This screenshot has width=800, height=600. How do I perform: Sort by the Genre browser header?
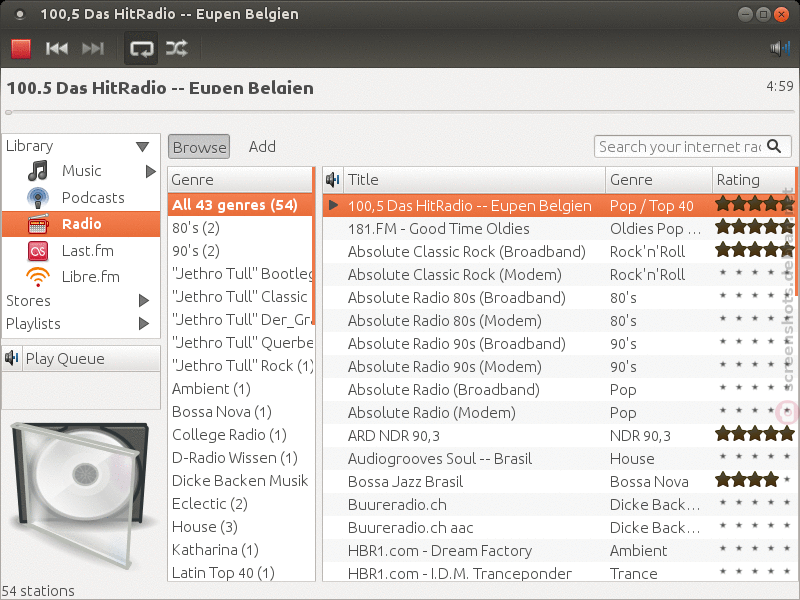[x=240, y=180]
